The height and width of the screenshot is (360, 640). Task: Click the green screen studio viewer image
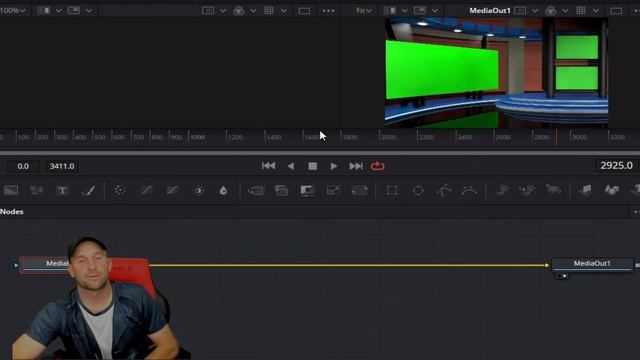point(496,73)
